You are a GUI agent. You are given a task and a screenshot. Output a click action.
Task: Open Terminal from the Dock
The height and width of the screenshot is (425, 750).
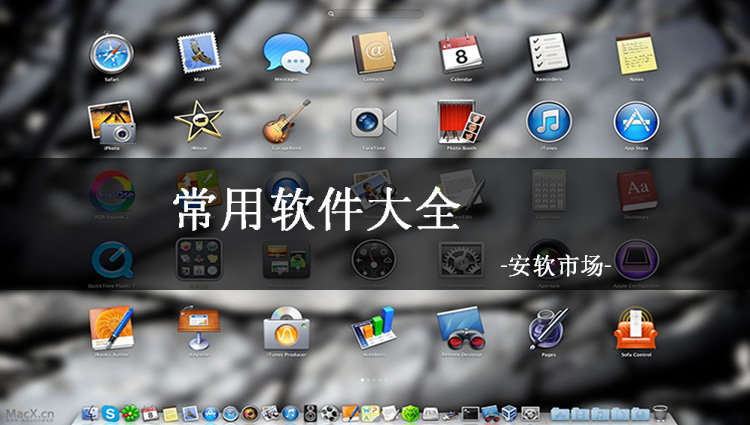(x=470, y=414)
